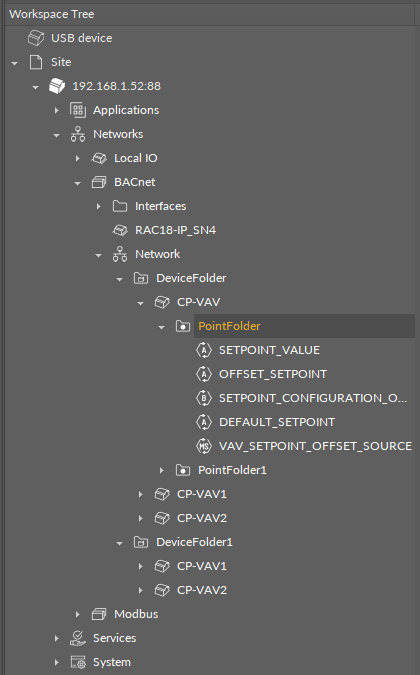This screenshot has width=420, height=675.
Task: Select the PointFolder label
Action: pyautogui.click(x=229, y=326)
